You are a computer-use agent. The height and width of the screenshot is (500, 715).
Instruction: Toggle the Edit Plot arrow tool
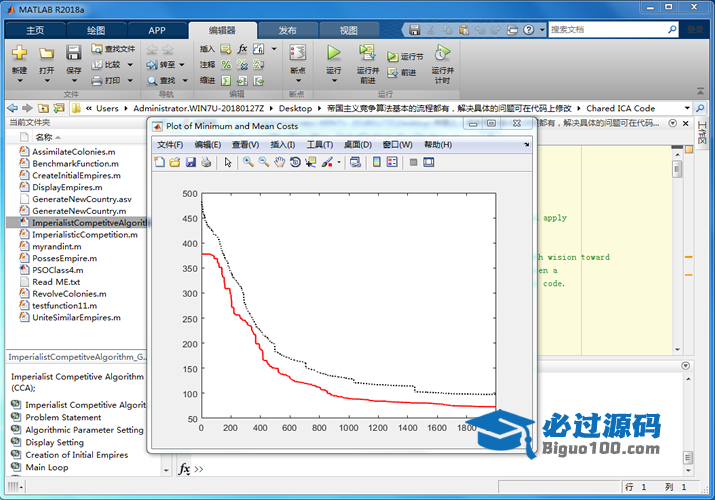click(x=228, y=162)
